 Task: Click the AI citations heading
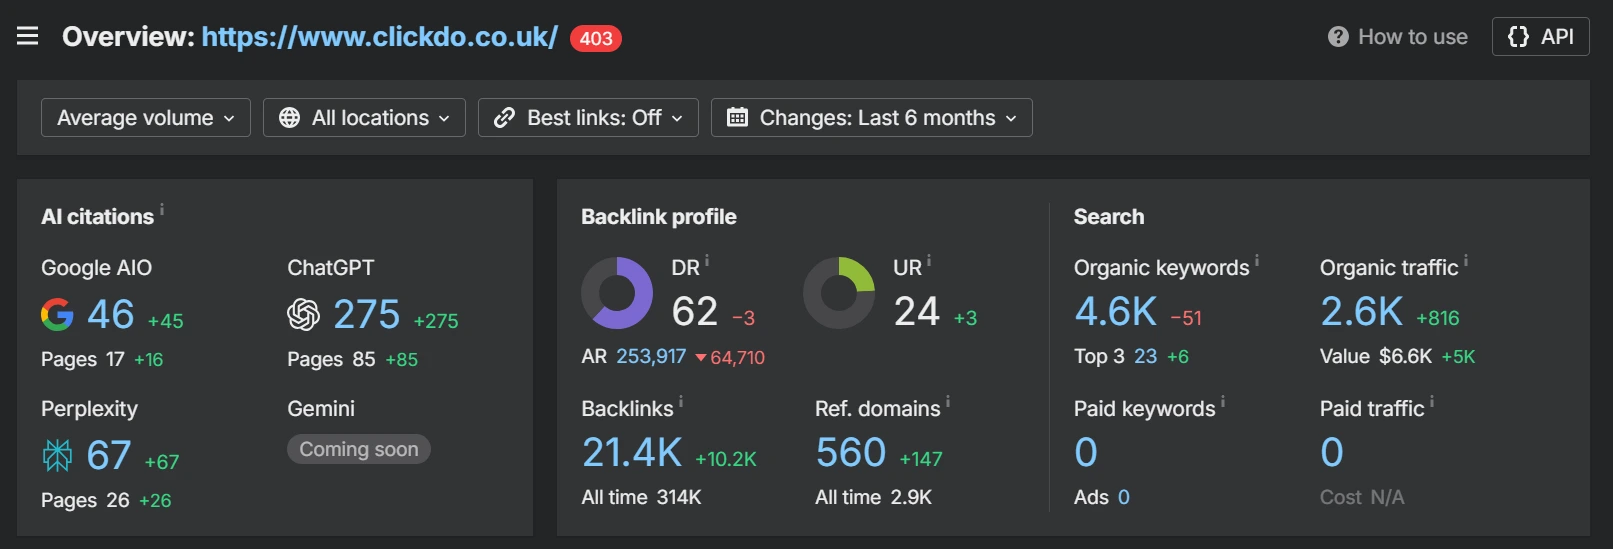pos(97,217)
